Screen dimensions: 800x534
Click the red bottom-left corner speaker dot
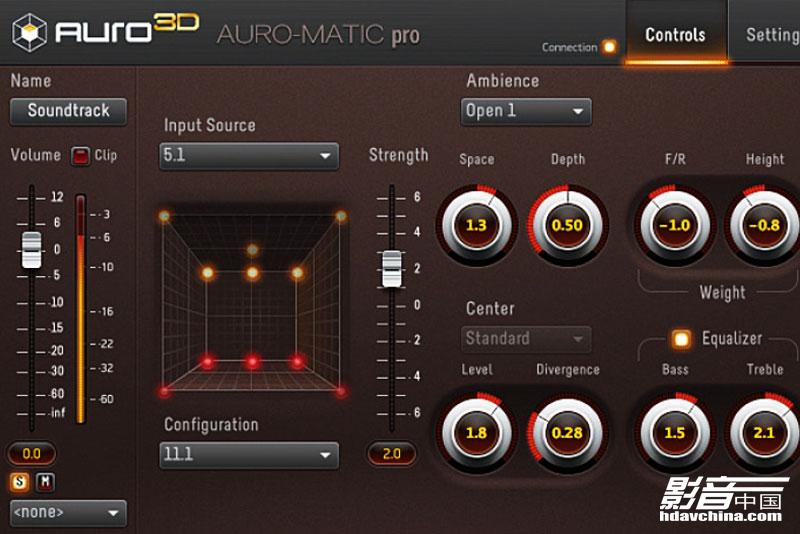point(164,392)
